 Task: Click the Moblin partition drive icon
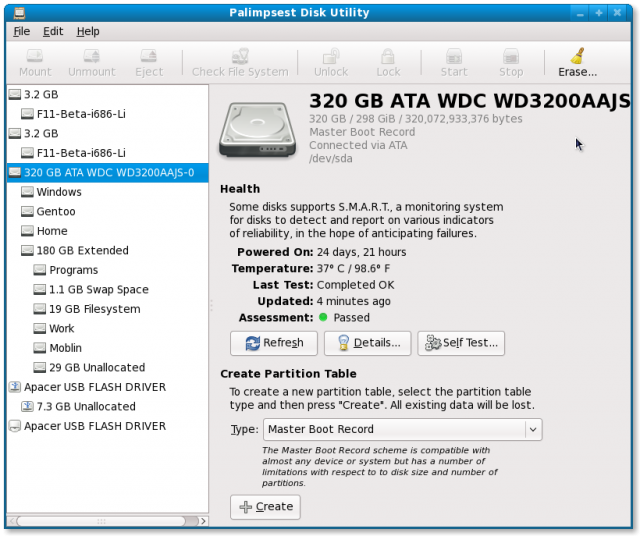coord(40,347)
